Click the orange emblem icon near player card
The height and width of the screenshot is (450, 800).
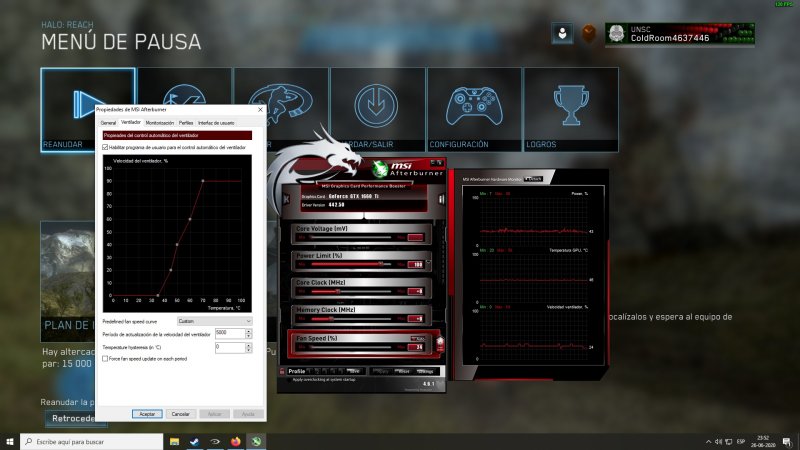click(588, 34)
